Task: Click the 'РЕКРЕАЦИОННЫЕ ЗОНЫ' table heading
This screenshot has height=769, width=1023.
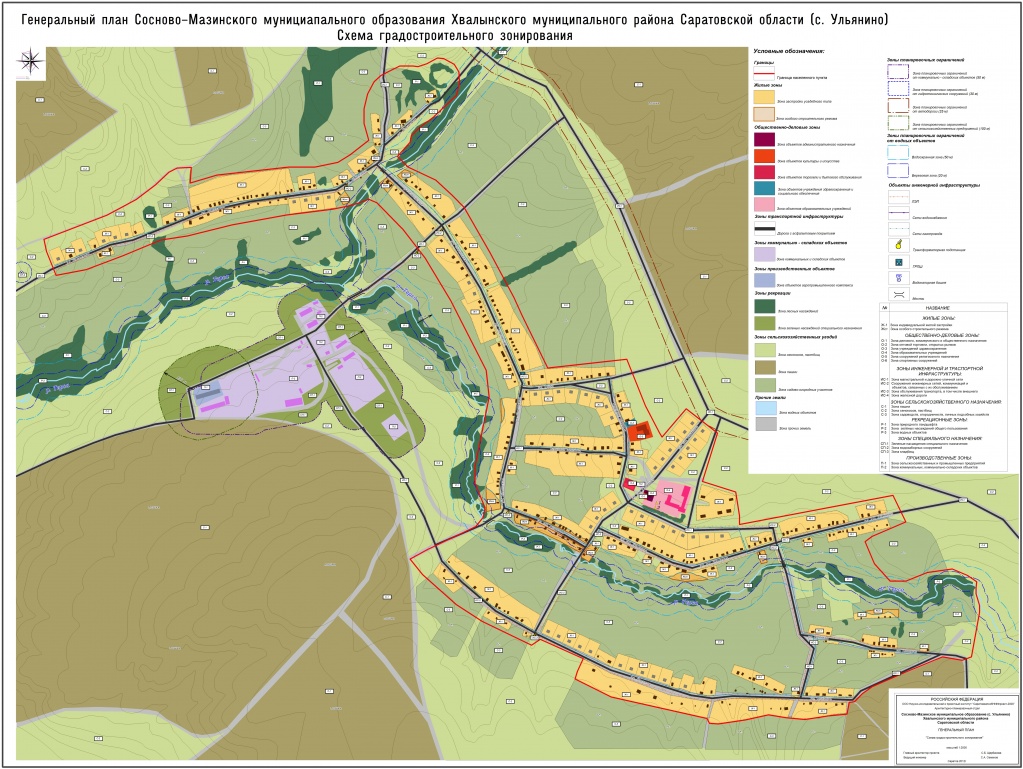Action: tap(938, 420)
